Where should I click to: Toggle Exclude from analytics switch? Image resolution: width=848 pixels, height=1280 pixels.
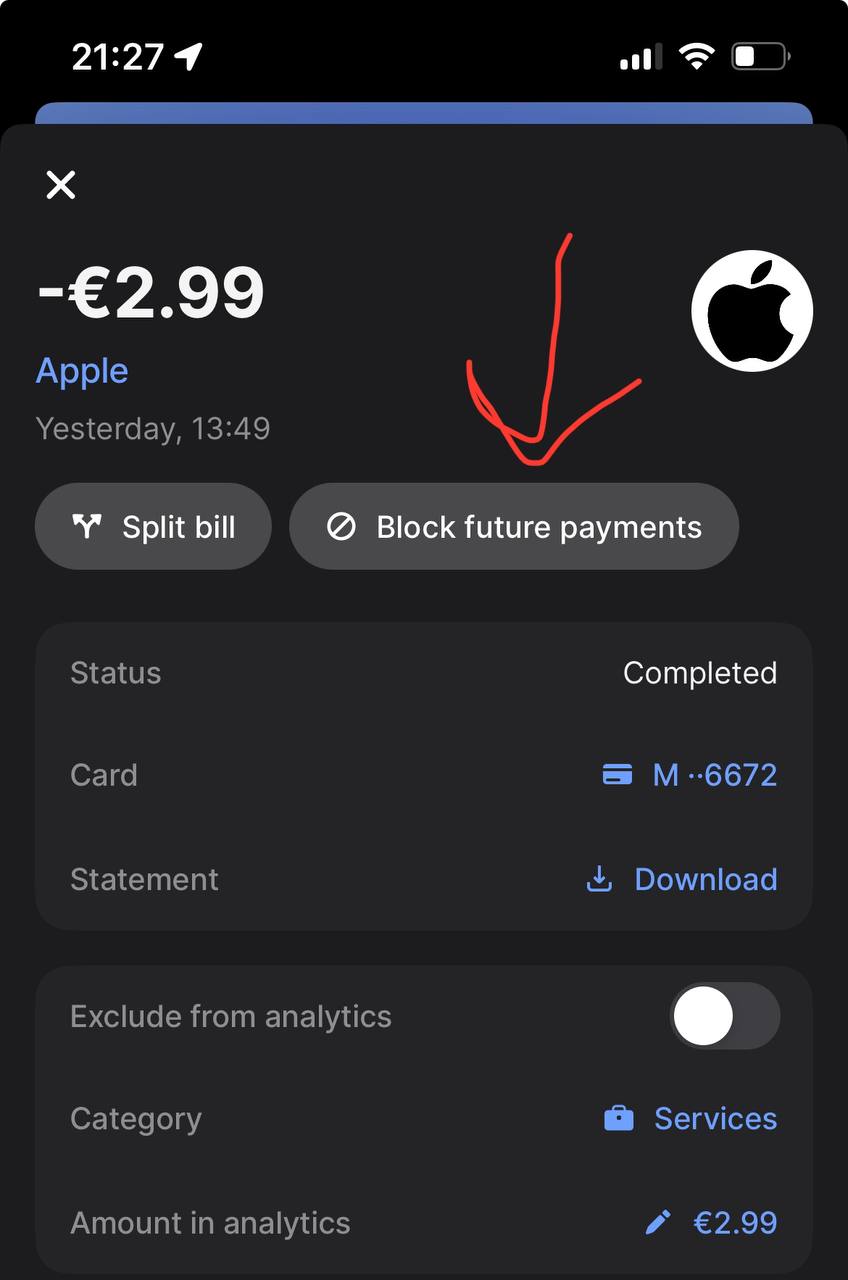pyautogui.click(x=724, y=1016)
